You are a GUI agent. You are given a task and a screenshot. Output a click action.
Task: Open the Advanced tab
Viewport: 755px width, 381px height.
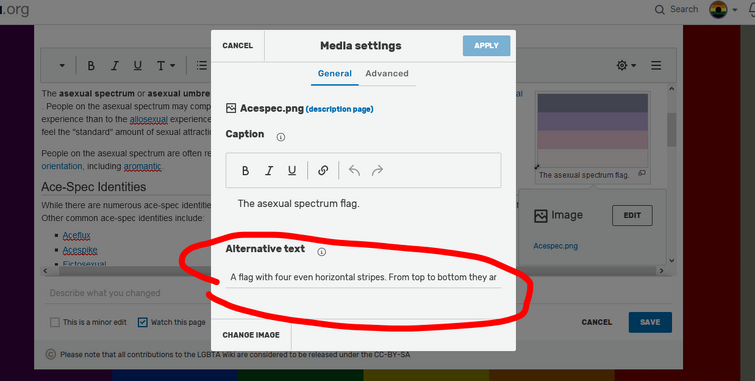(x=387, y=74)
